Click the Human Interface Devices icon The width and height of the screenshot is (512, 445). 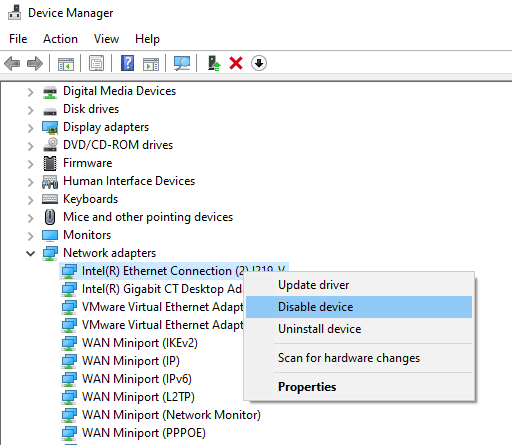[x=50, y=182]
